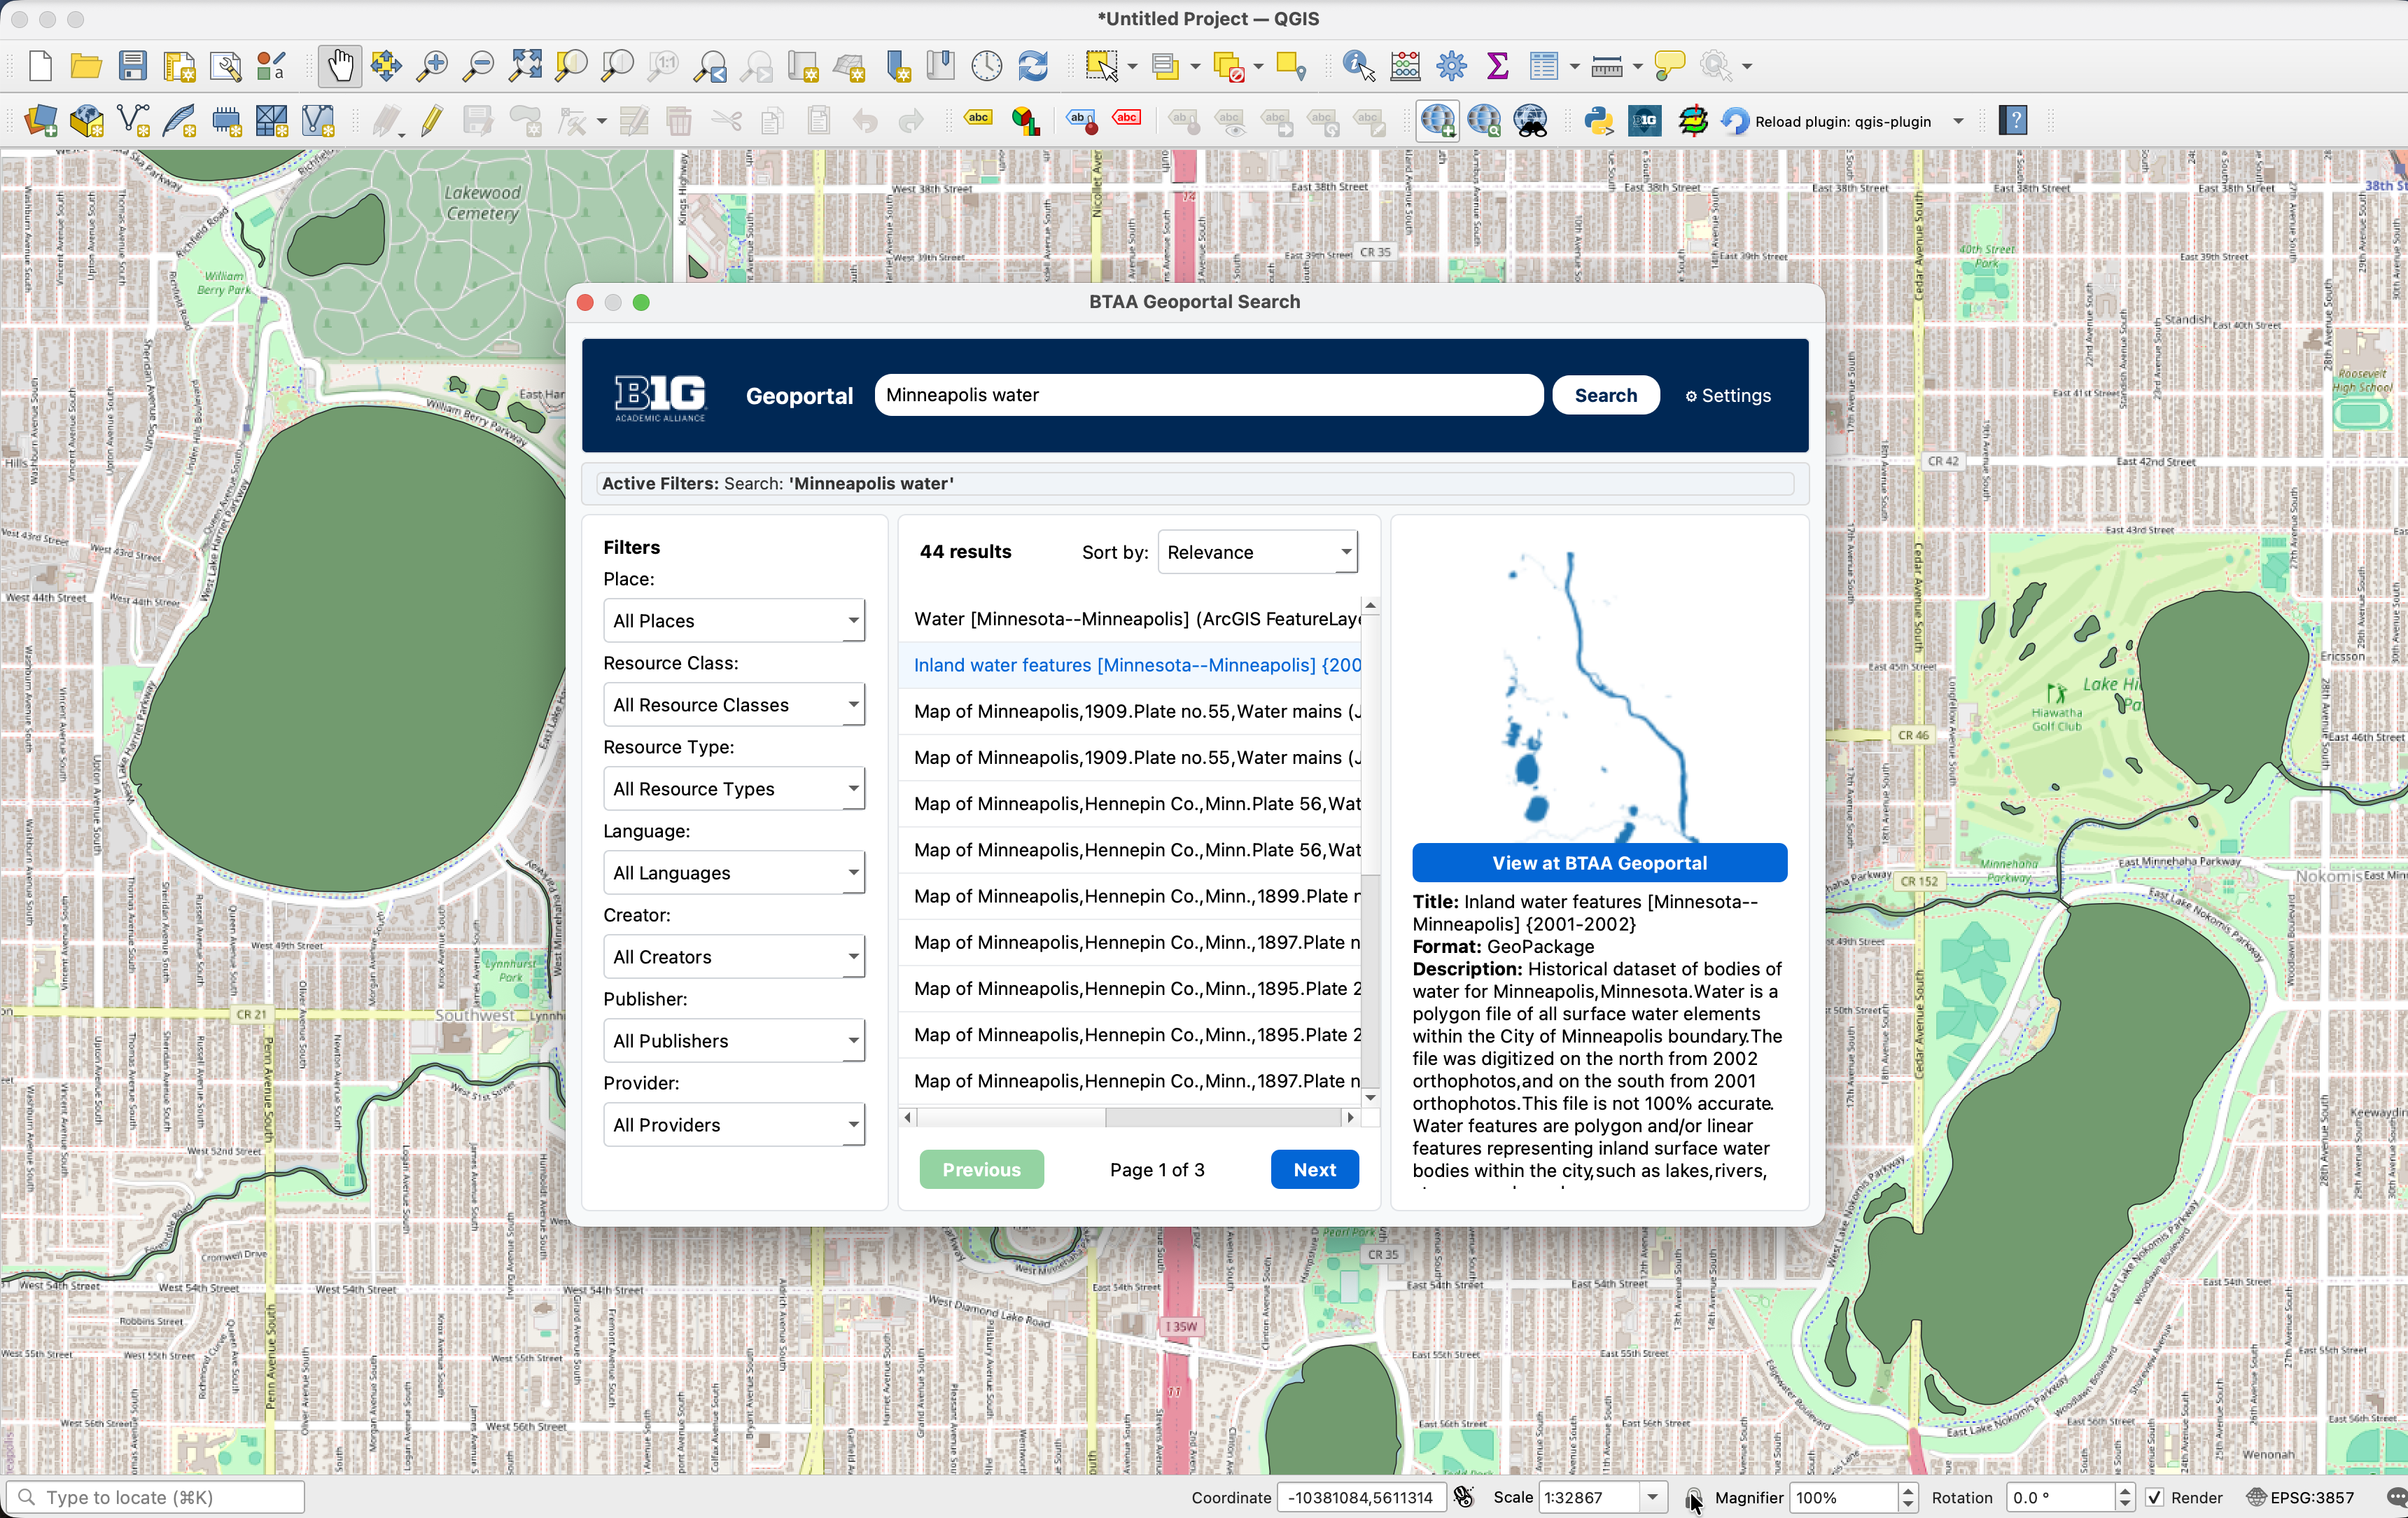Open the Python Console
The image size is (2408, 1518).
point(1598,120)
